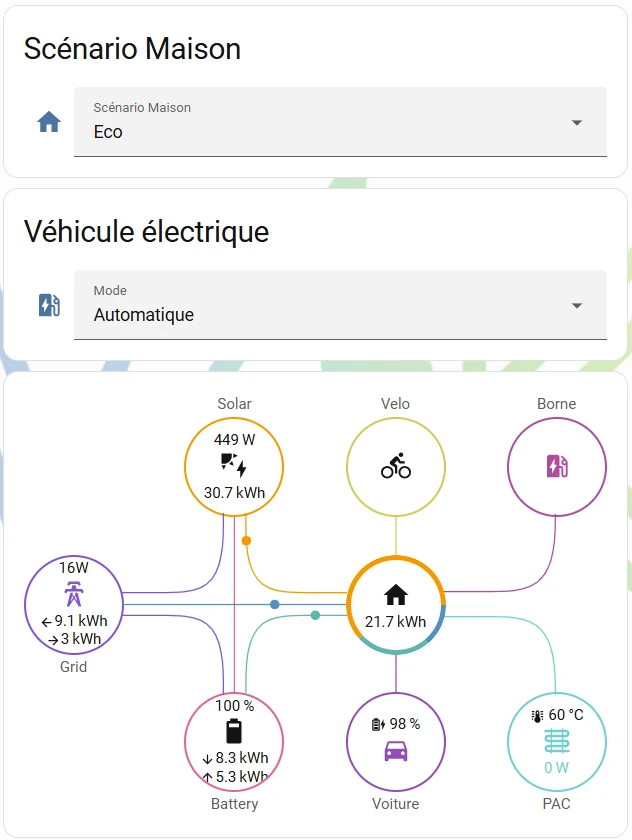Screen dimensions: 632x840
Task: Click the 30.7 kWh solar energy value
Action: point(235,492)
